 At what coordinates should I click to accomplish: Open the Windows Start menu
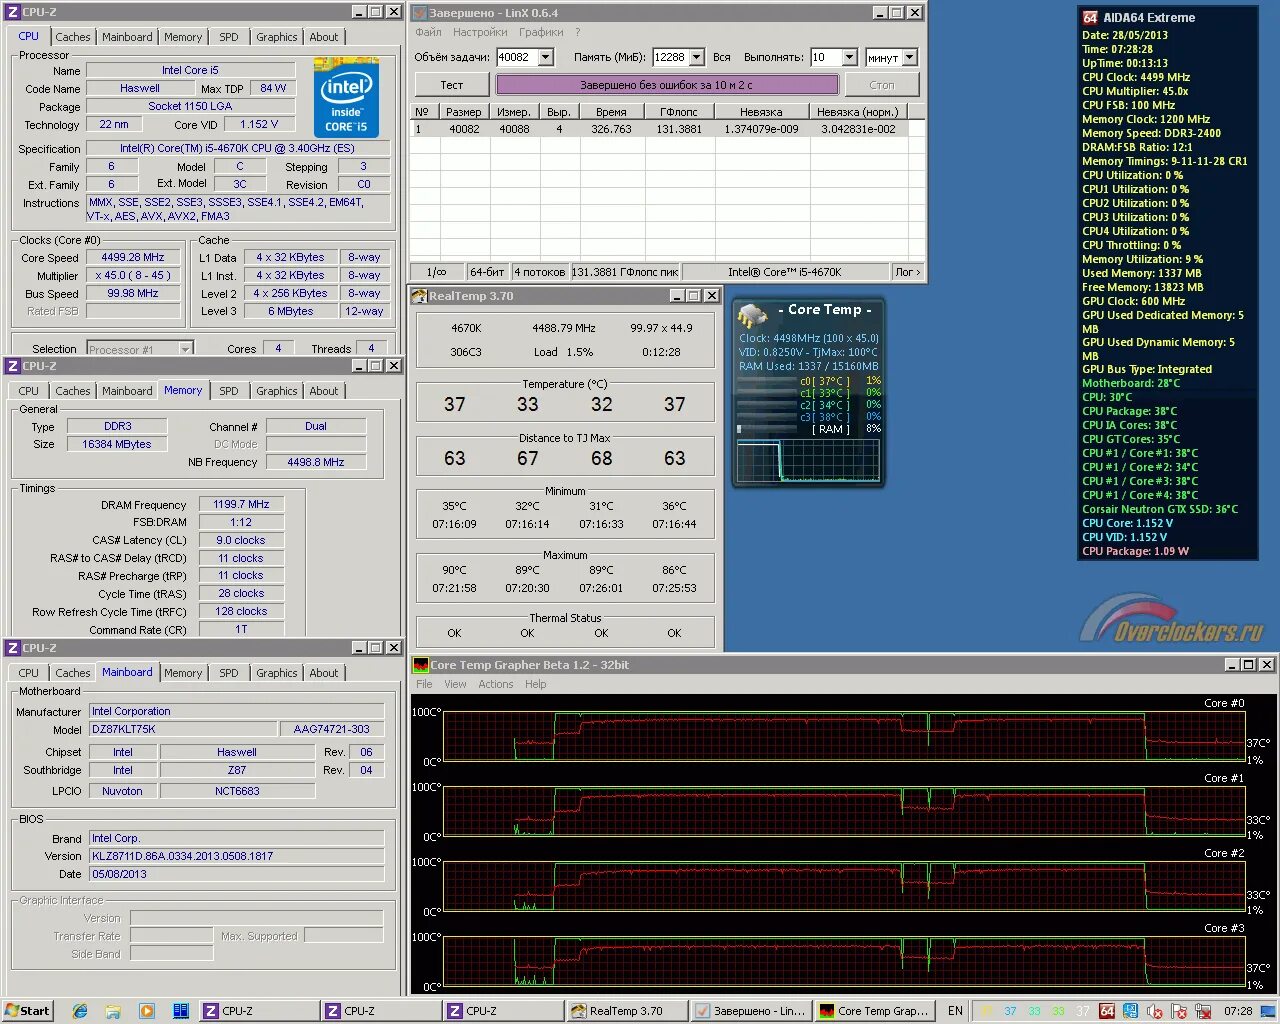click(x=28, y=1011)
